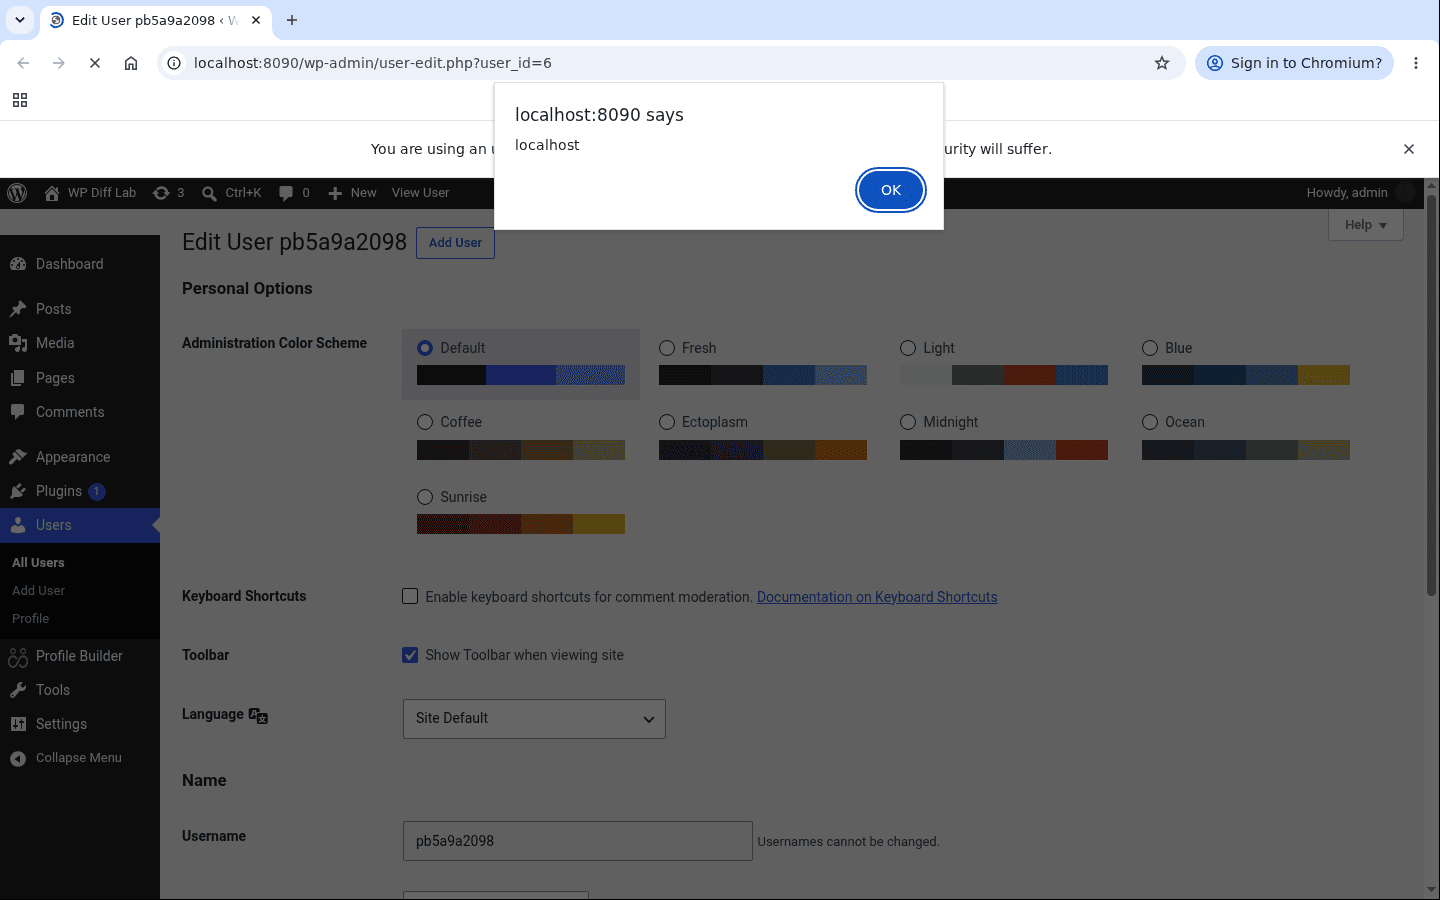Bookmark this page with the star icon
Viewport: 1440px width, 900px height.
coord(1162,63)
